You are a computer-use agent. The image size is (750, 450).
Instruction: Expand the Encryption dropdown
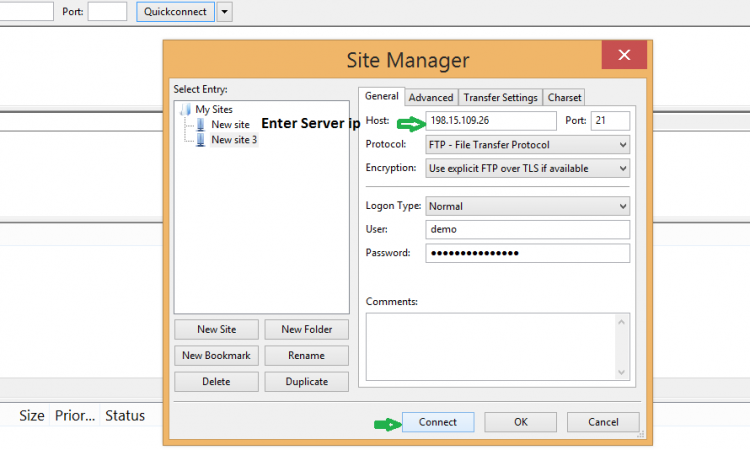pyautogui.click(x=528, y=168)
